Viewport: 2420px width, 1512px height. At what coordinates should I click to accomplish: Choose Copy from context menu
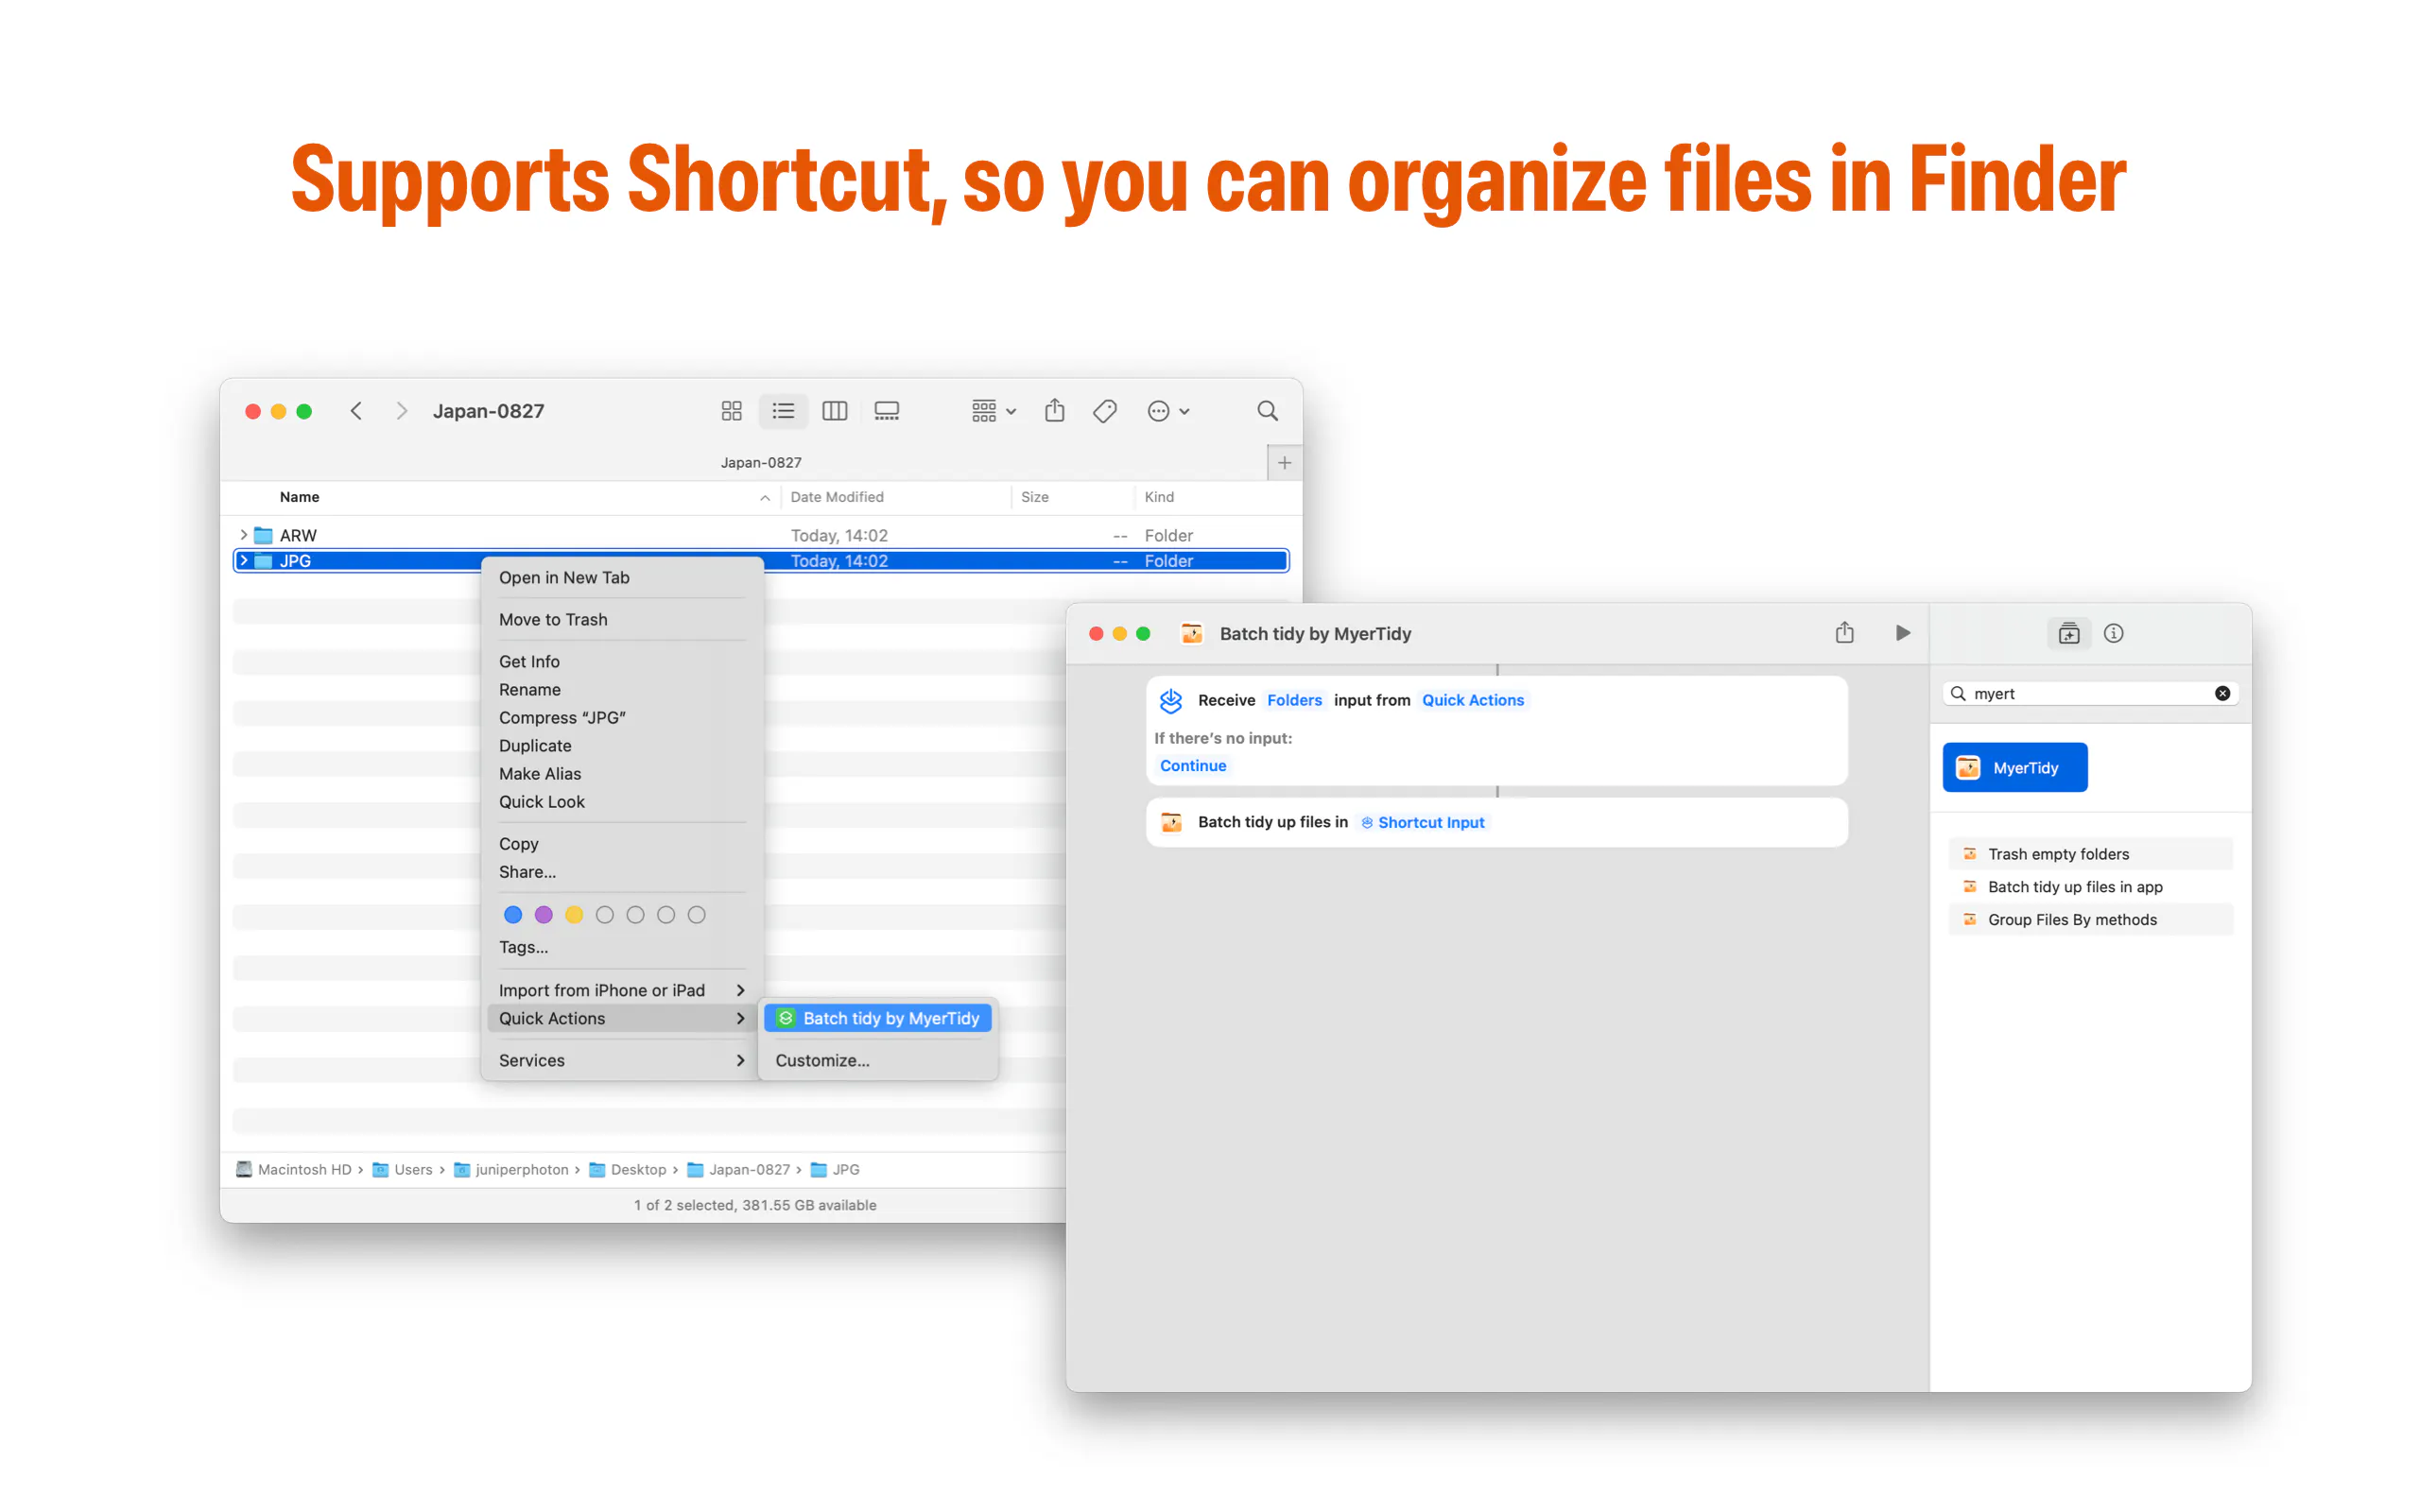[518, 843]
